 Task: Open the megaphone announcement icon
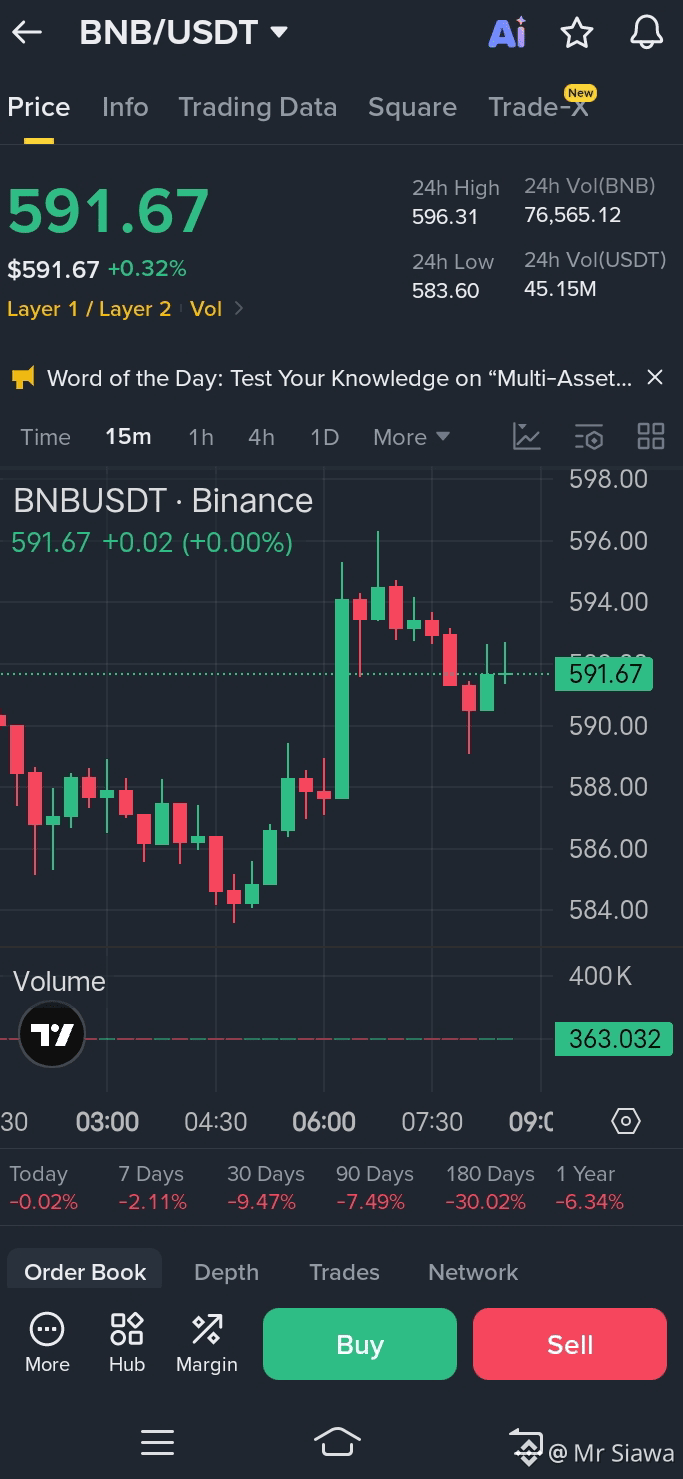(x=23, y=378)
